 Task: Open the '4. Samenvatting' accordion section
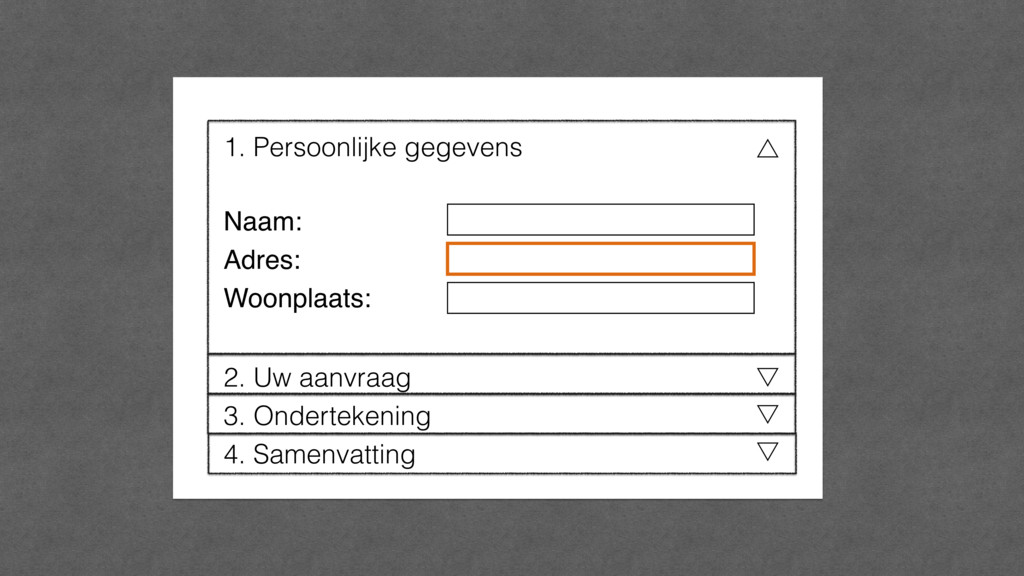pyautogui.click(x=502, y=453)
